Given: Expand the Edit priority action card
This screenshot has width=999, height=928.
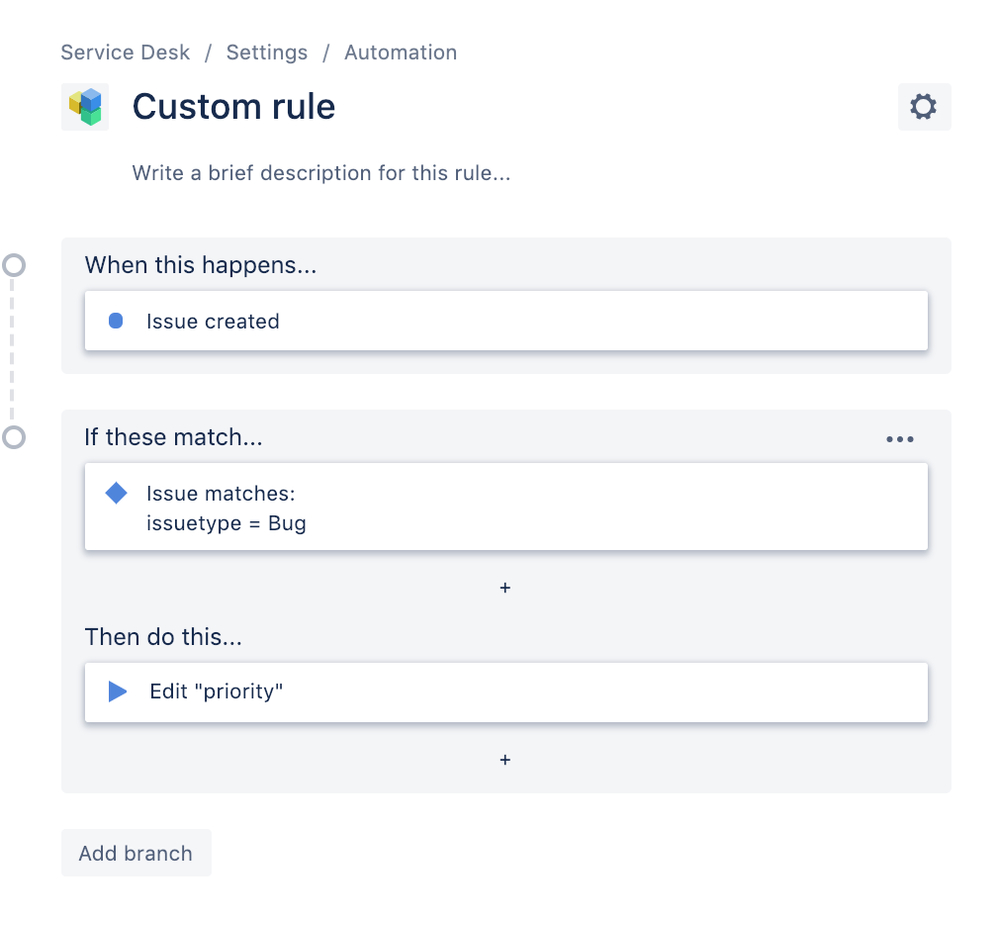Looking at the screenshot, I should click(x=505, y=691).
